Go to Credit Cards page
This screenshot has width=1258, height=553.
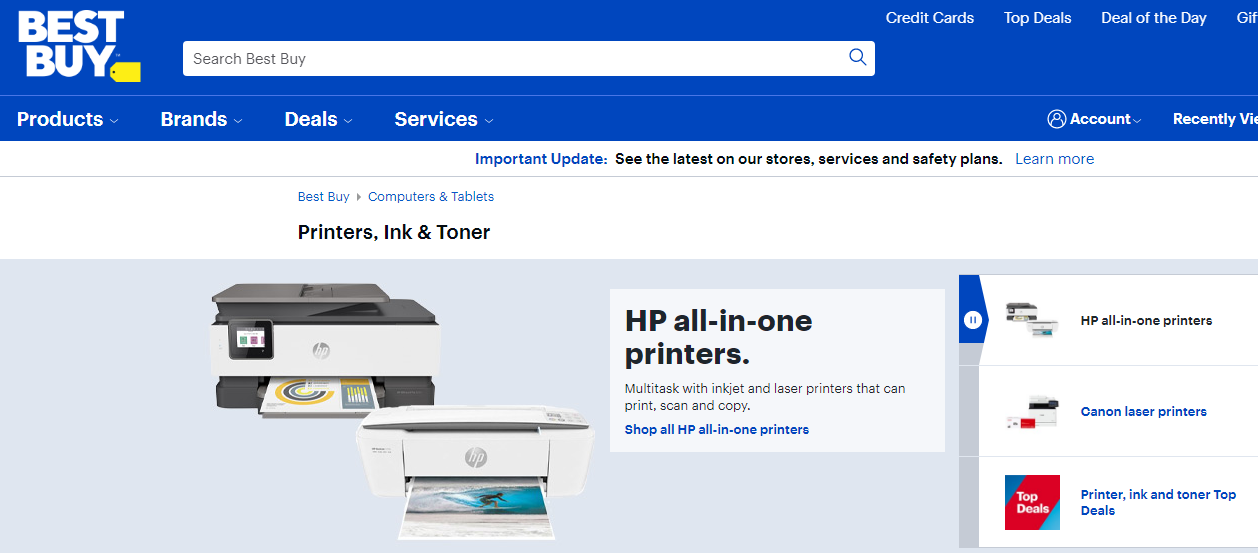pos(930,18)
